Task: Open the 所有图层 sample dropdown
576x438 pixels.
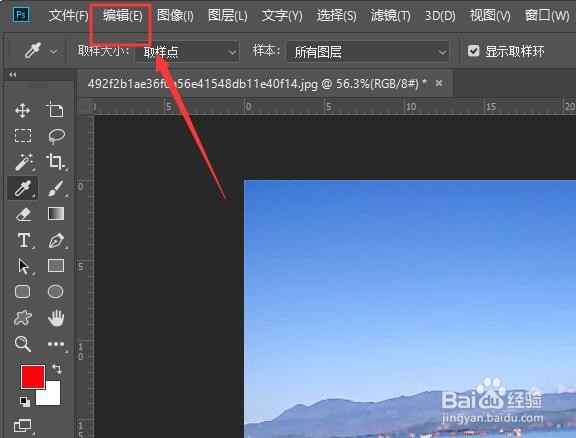Action: (x=368, y=51)
